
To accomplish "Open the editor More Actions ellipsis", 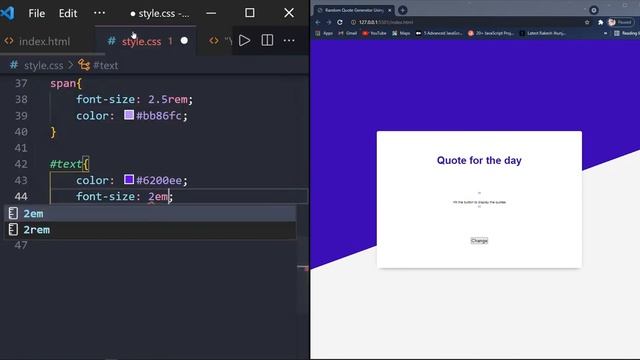I will 289,40.
